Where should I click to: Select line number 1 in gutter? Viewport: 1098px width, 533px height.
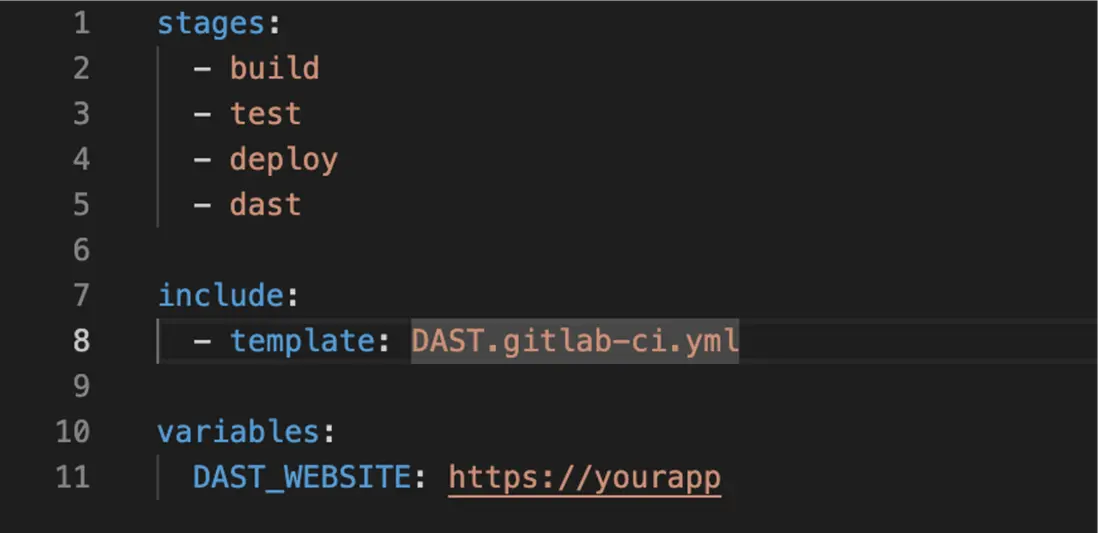click(x=81, y=23)
